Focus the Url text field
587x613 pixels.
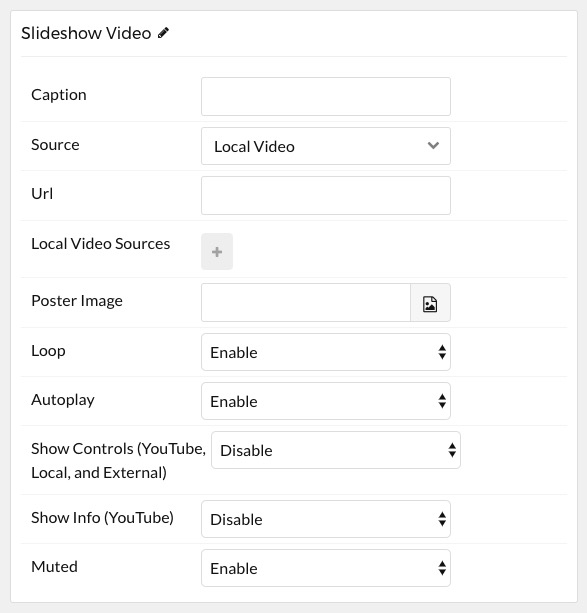326,195
